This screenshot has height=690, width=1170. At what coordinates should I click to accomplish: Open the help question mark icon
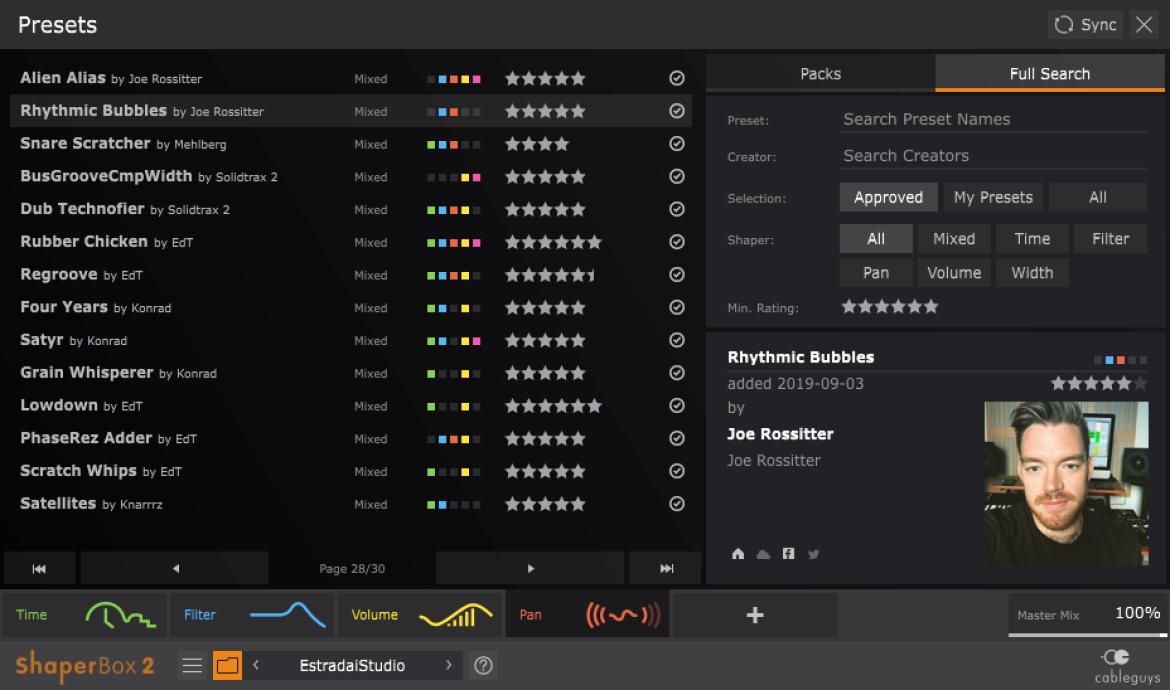(484, 665)
